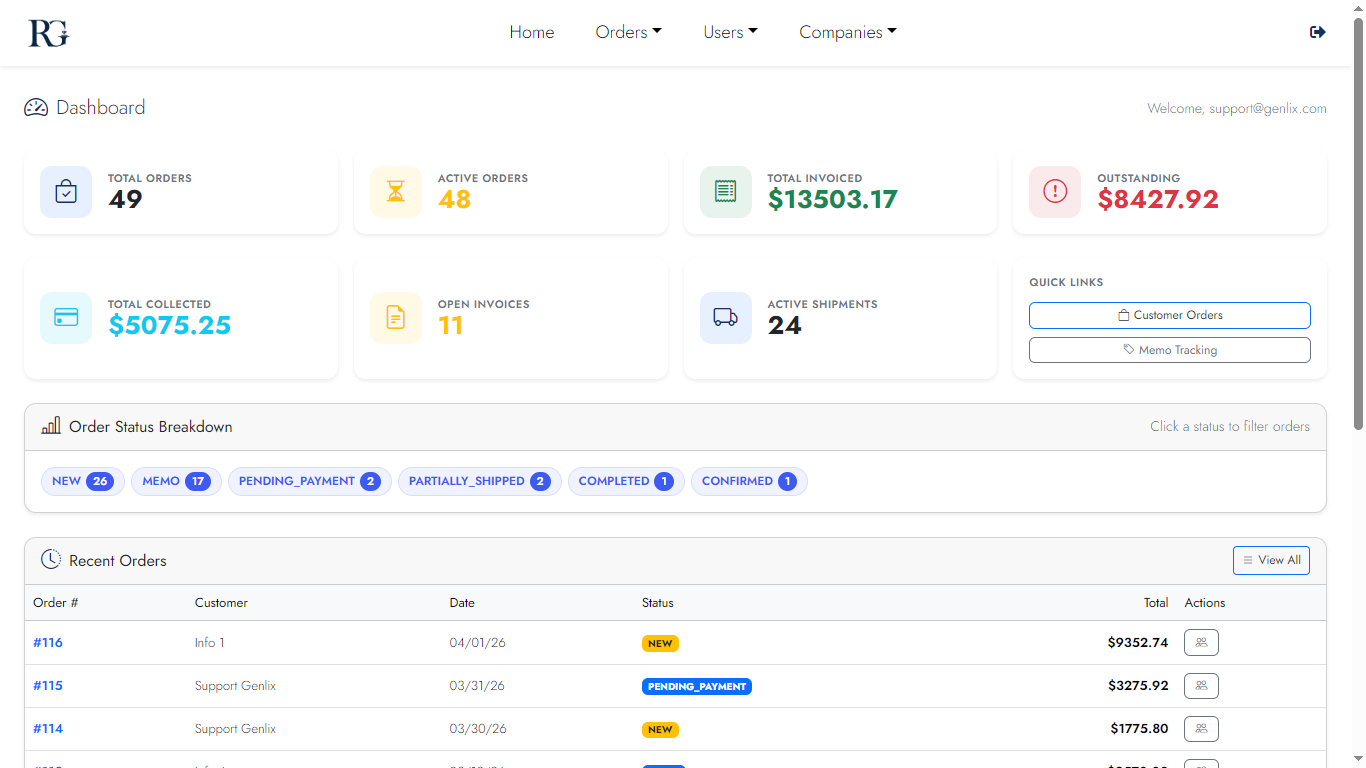The width and height of the screenshot is (1366, 768).
Task: Open the Companies dropdown menu
Action: pyautogui.click(x=847, y=32)
